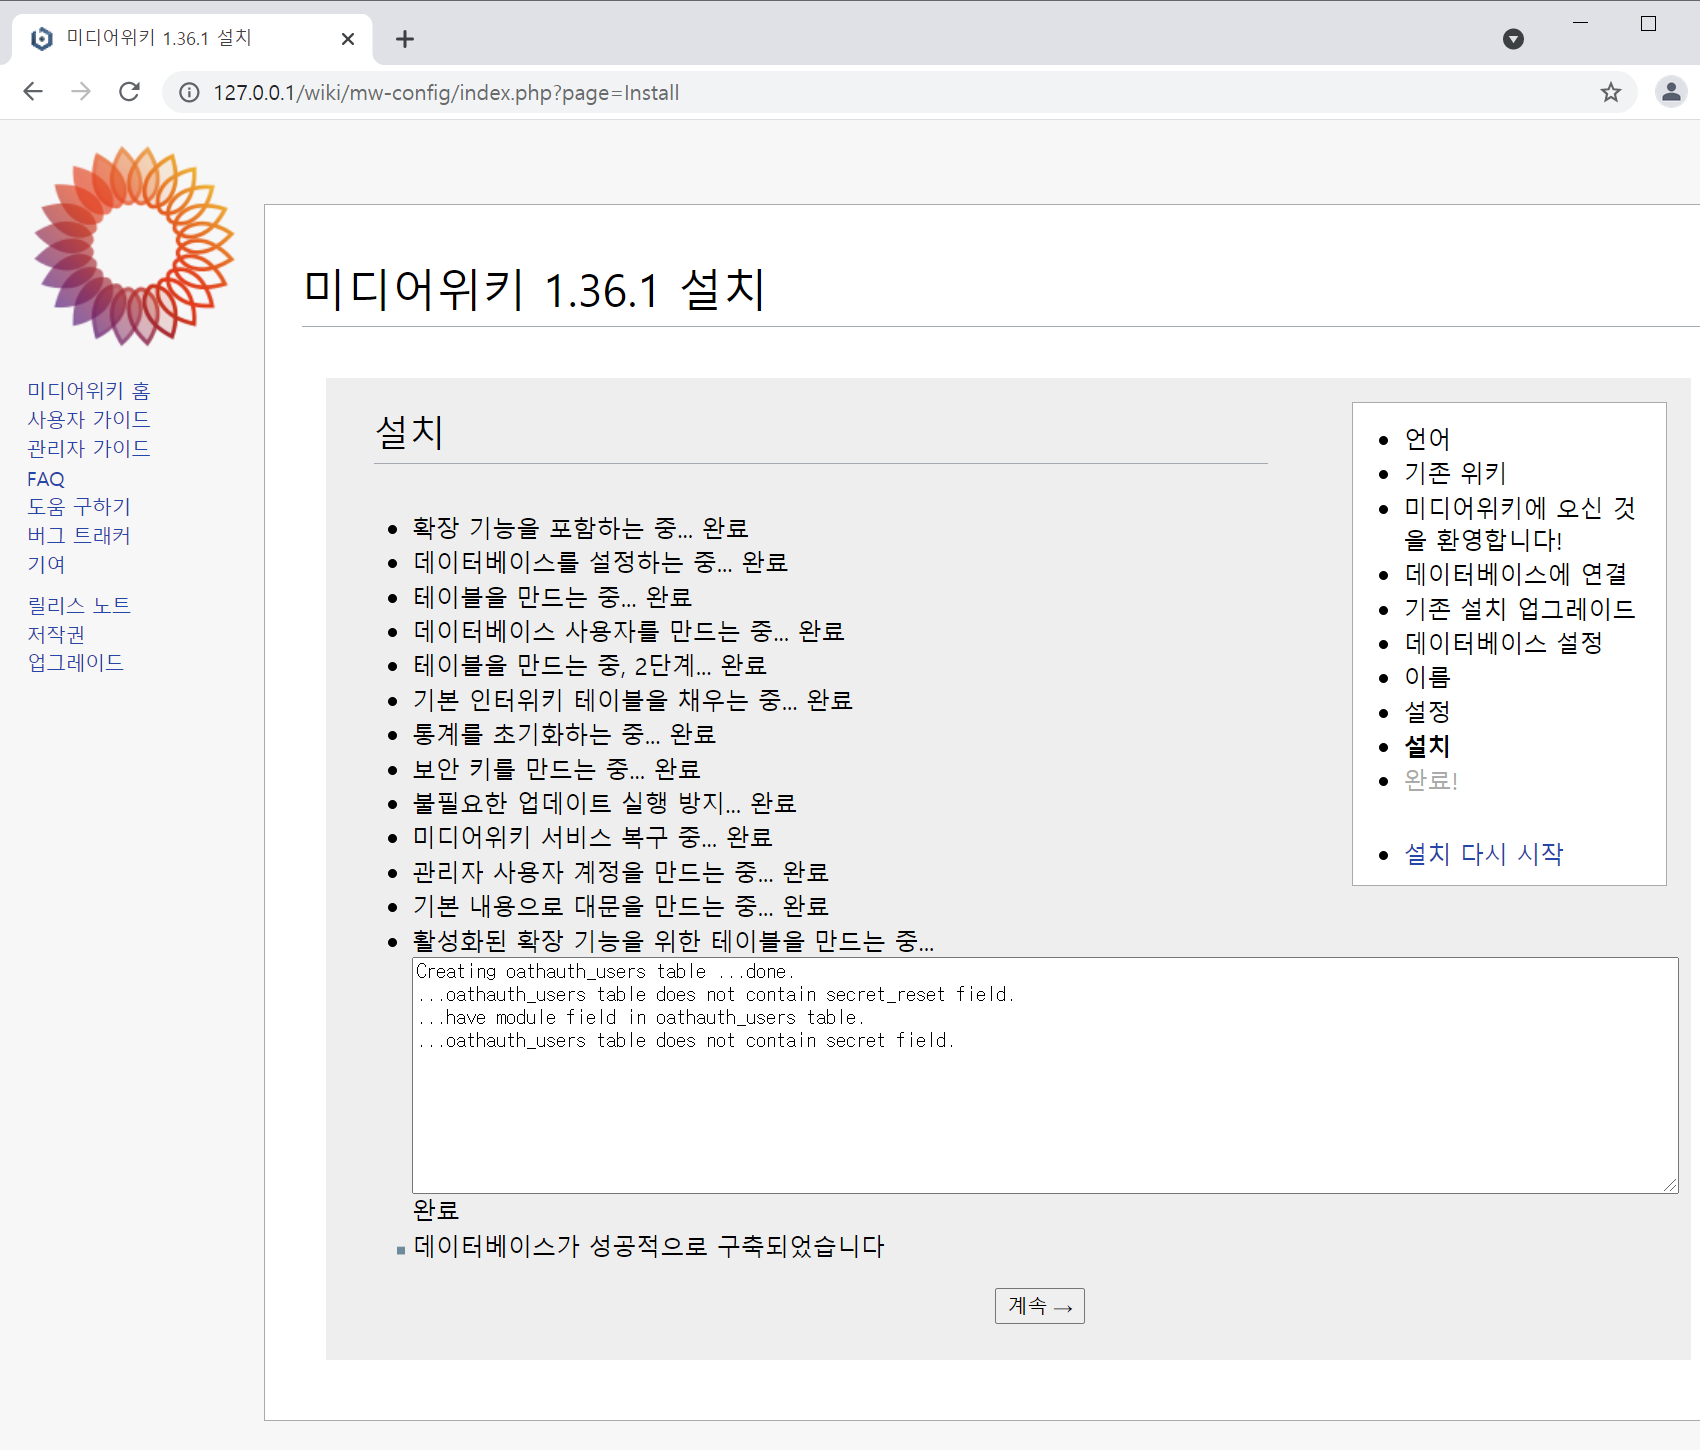Click the 도움 구하기 link
The height and width of the screenshot is (1450, 1700).
click(x=79, y=506)
